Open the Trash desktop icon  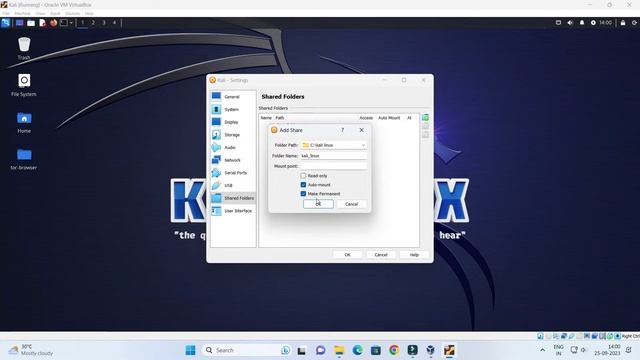24,48
